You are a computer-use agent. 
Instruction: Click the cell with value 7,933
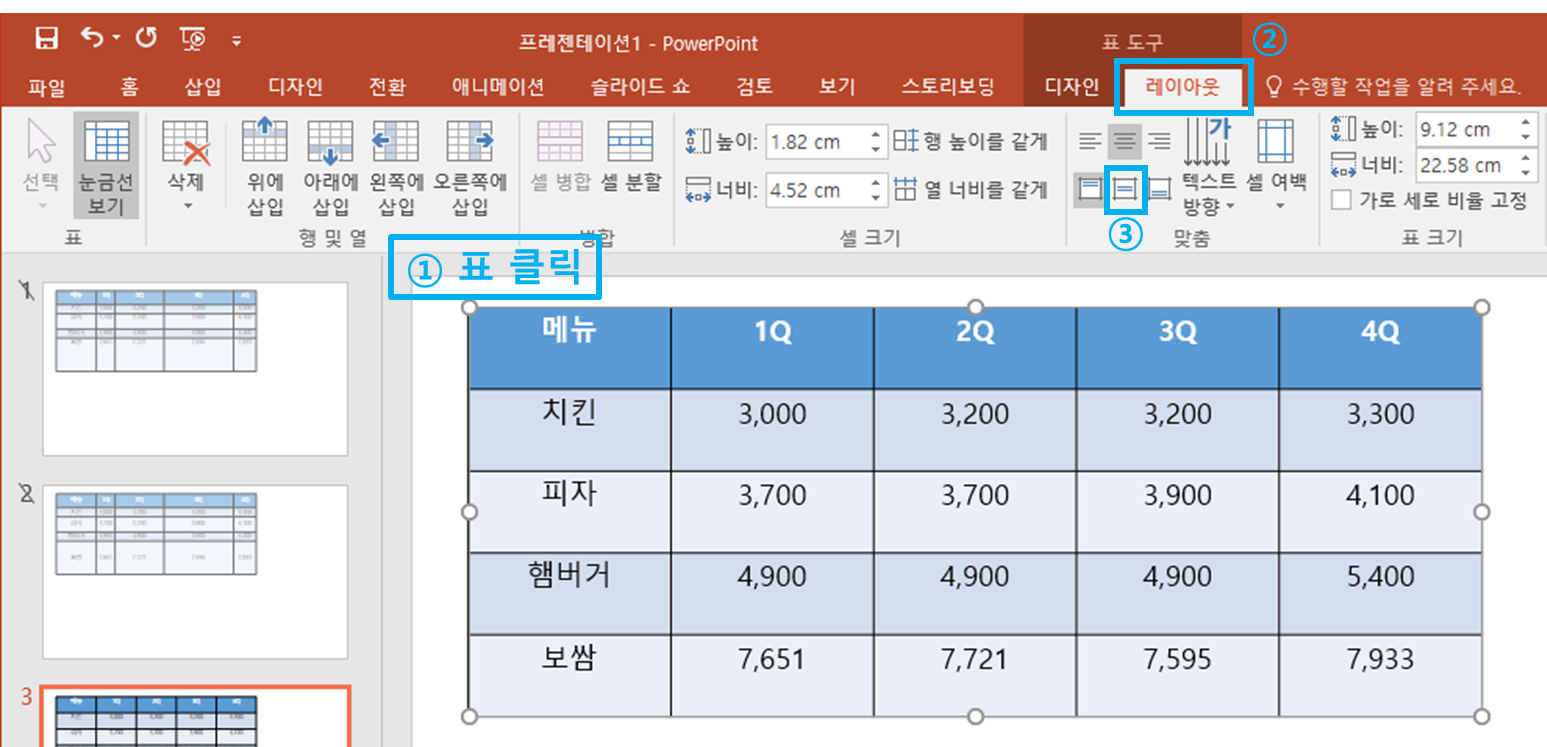point(1380,675)
